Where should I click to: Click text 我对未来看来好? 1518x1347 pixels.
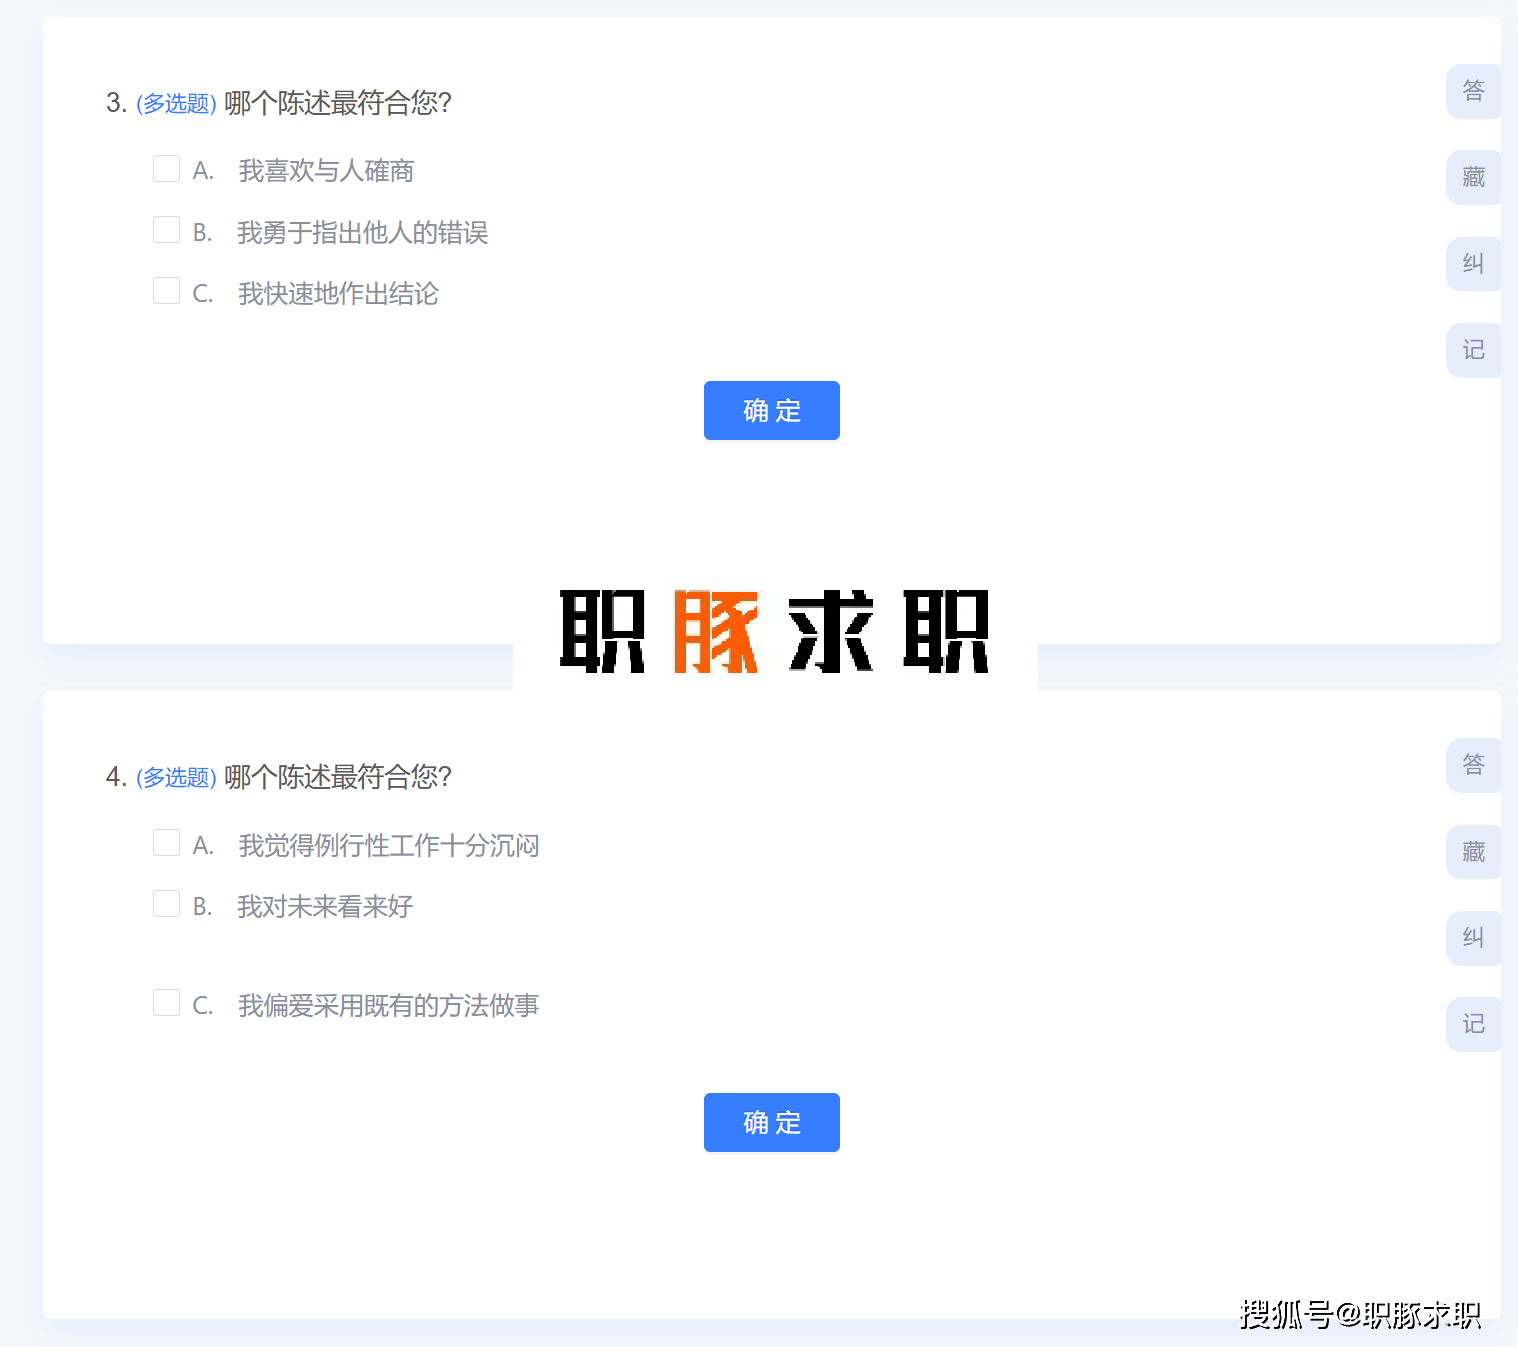[325, 906]
